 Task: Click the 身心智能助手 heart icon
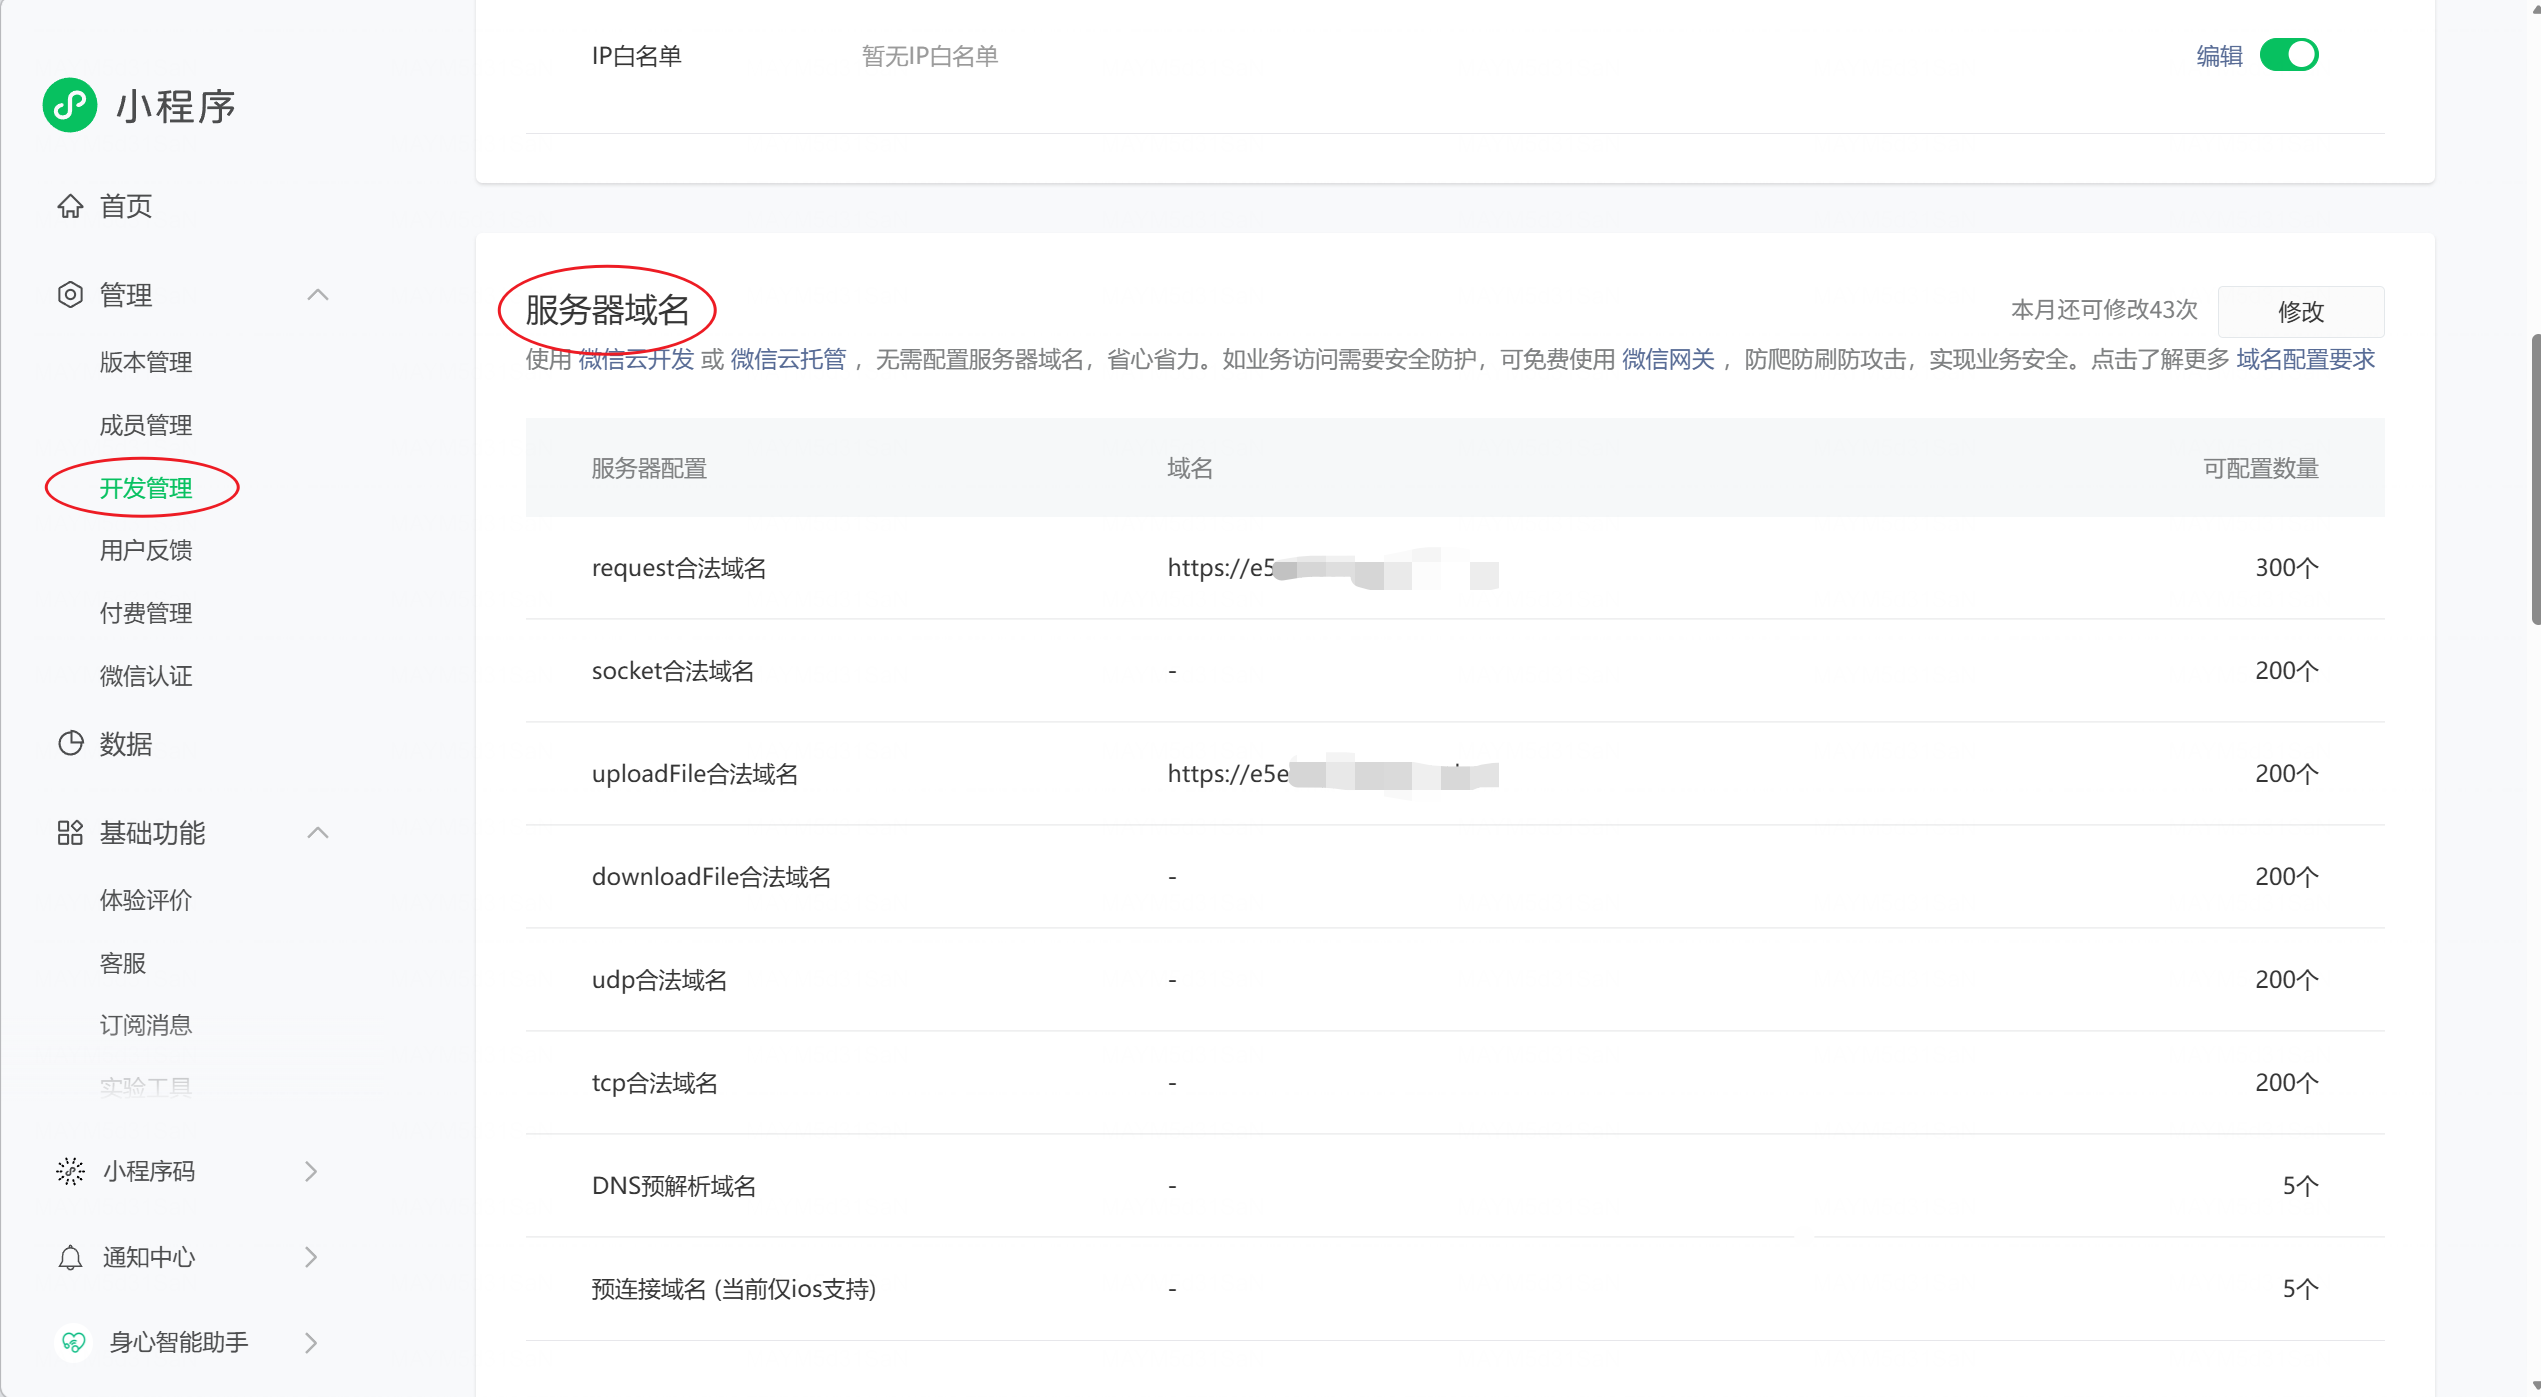coord(73,1342)
